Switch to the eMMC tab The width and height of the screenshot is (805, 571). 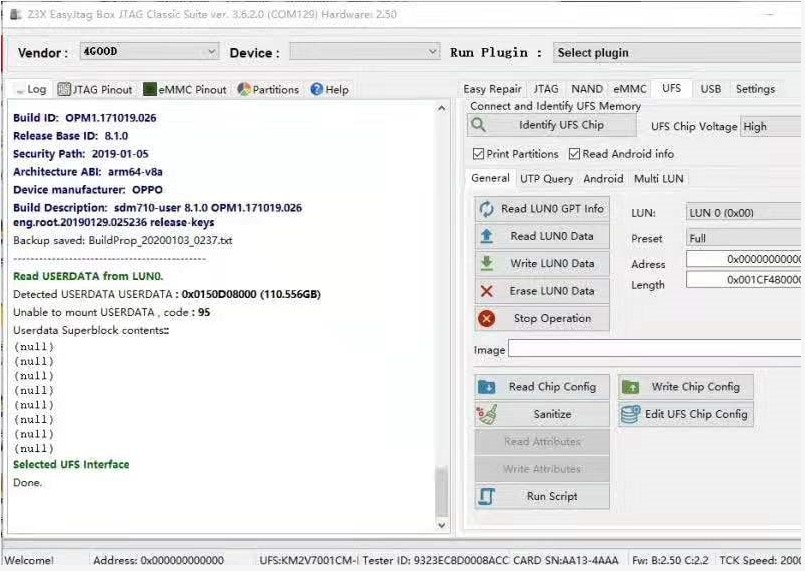click(x=629, y=89)
